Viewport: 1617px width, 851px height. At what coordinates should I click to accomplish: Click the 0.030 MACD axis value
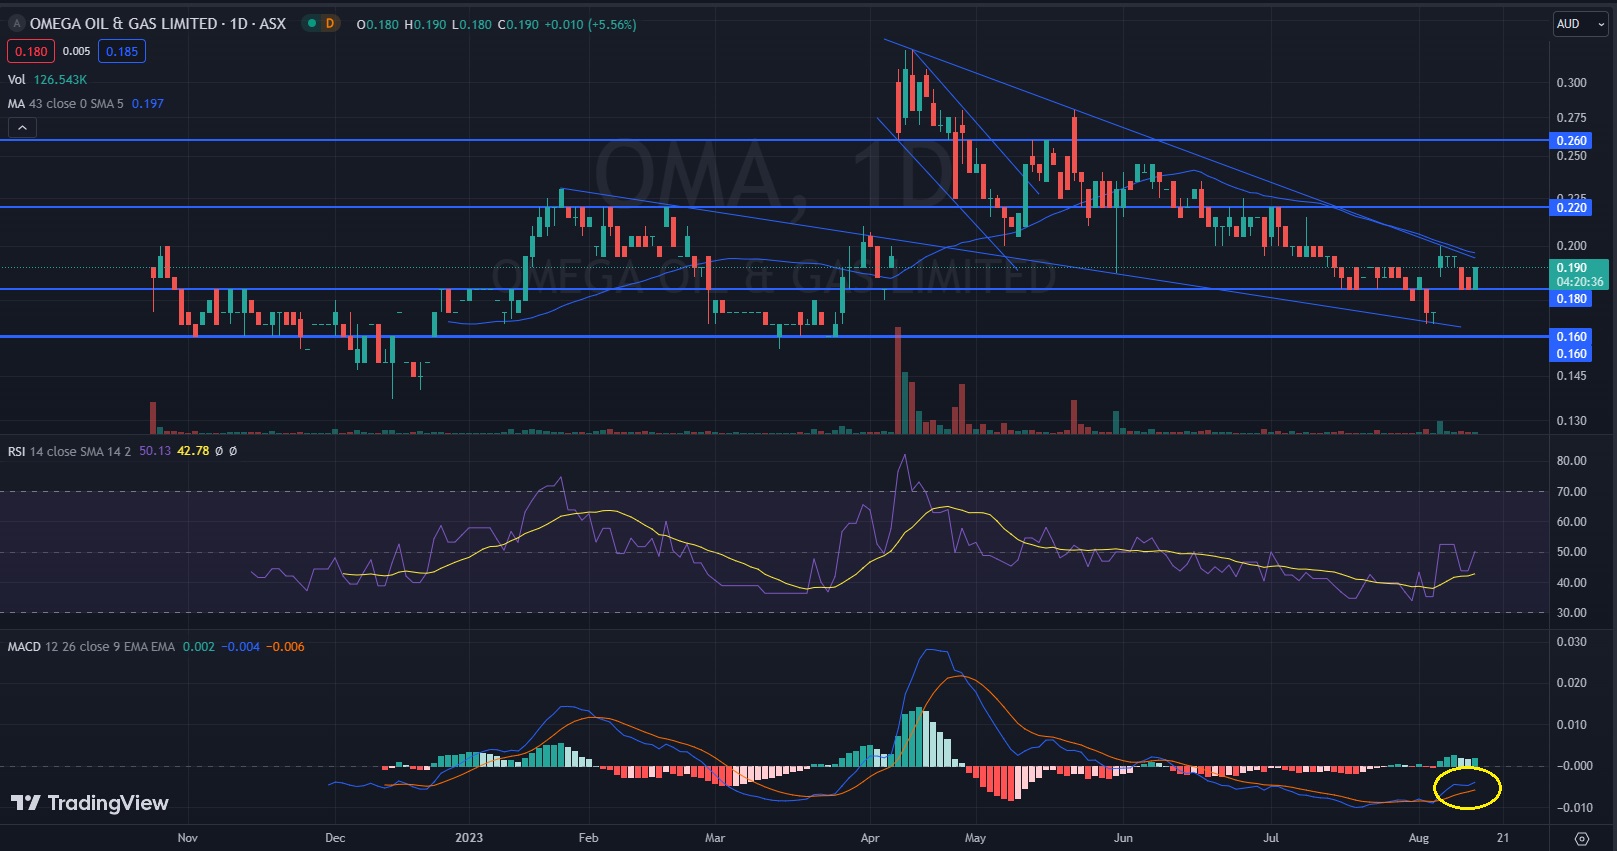tap(1571, 642)
